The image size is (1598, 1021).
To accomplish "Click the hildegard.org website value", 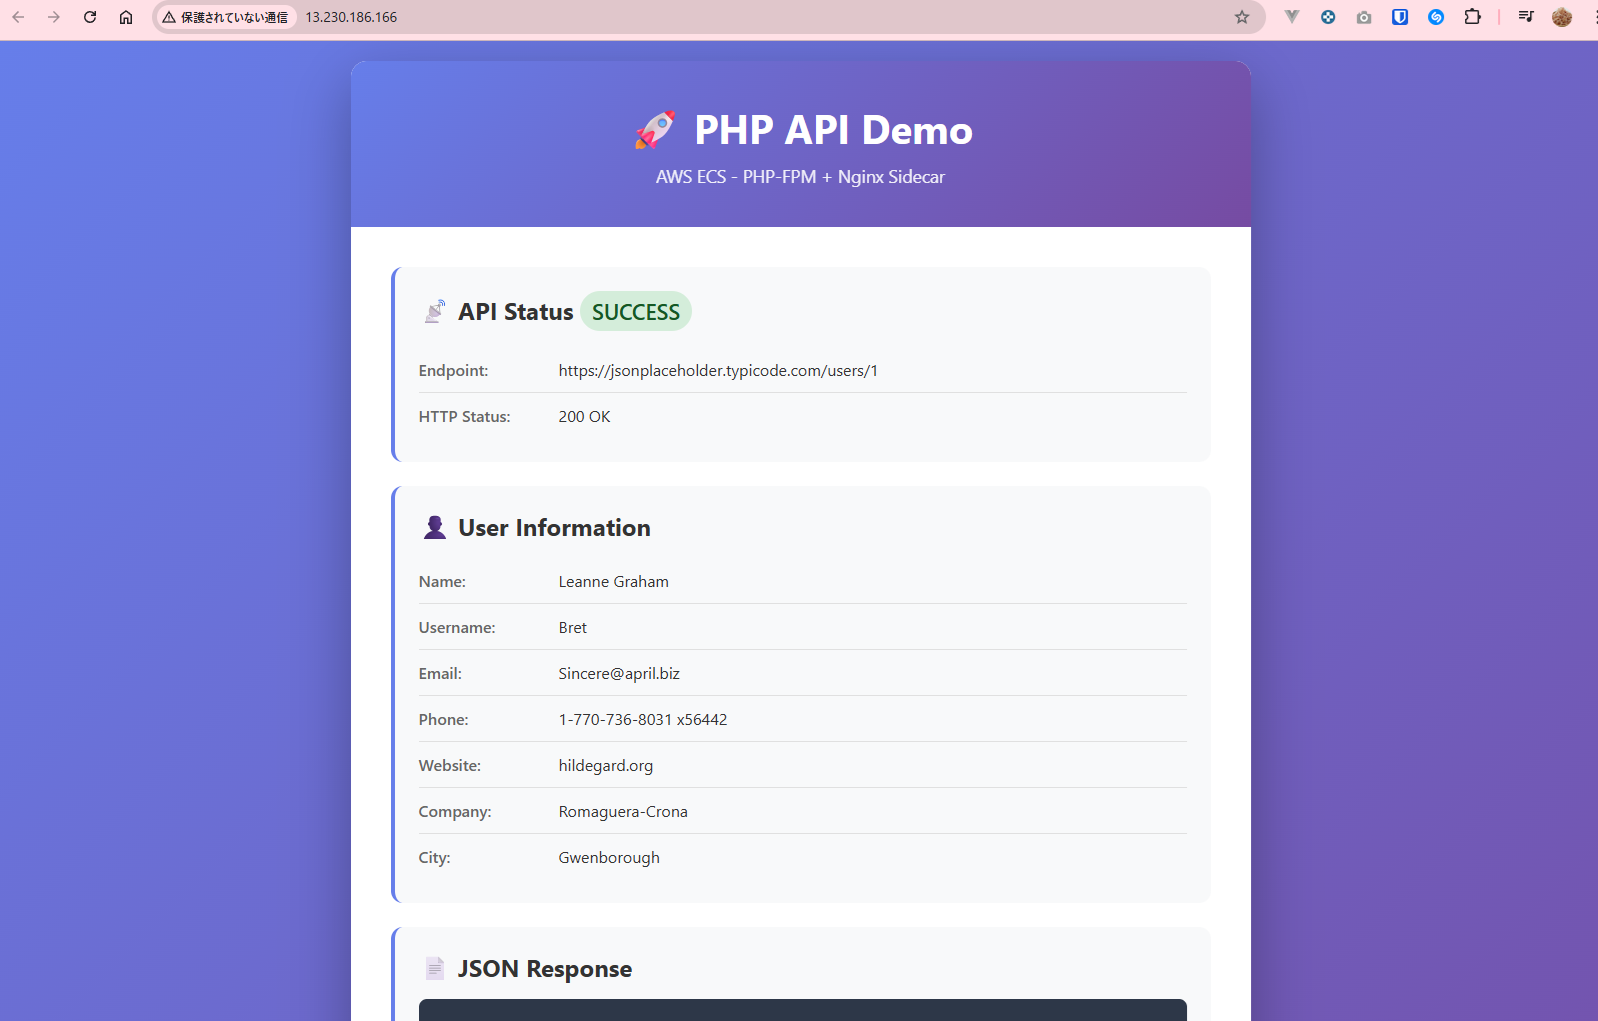I will [x=605, y=766].
